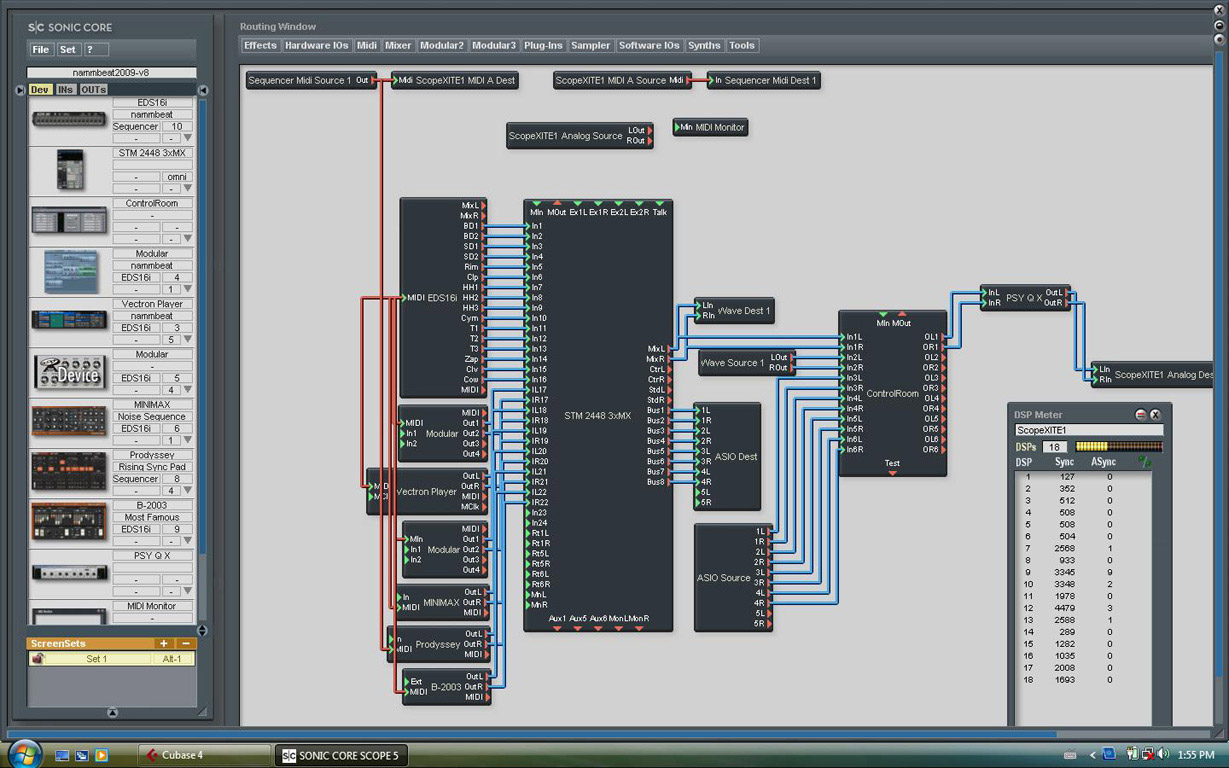Minimize the DSP Meter panel
Viewport: 1229px width, 768px height.
[1141, 414]
